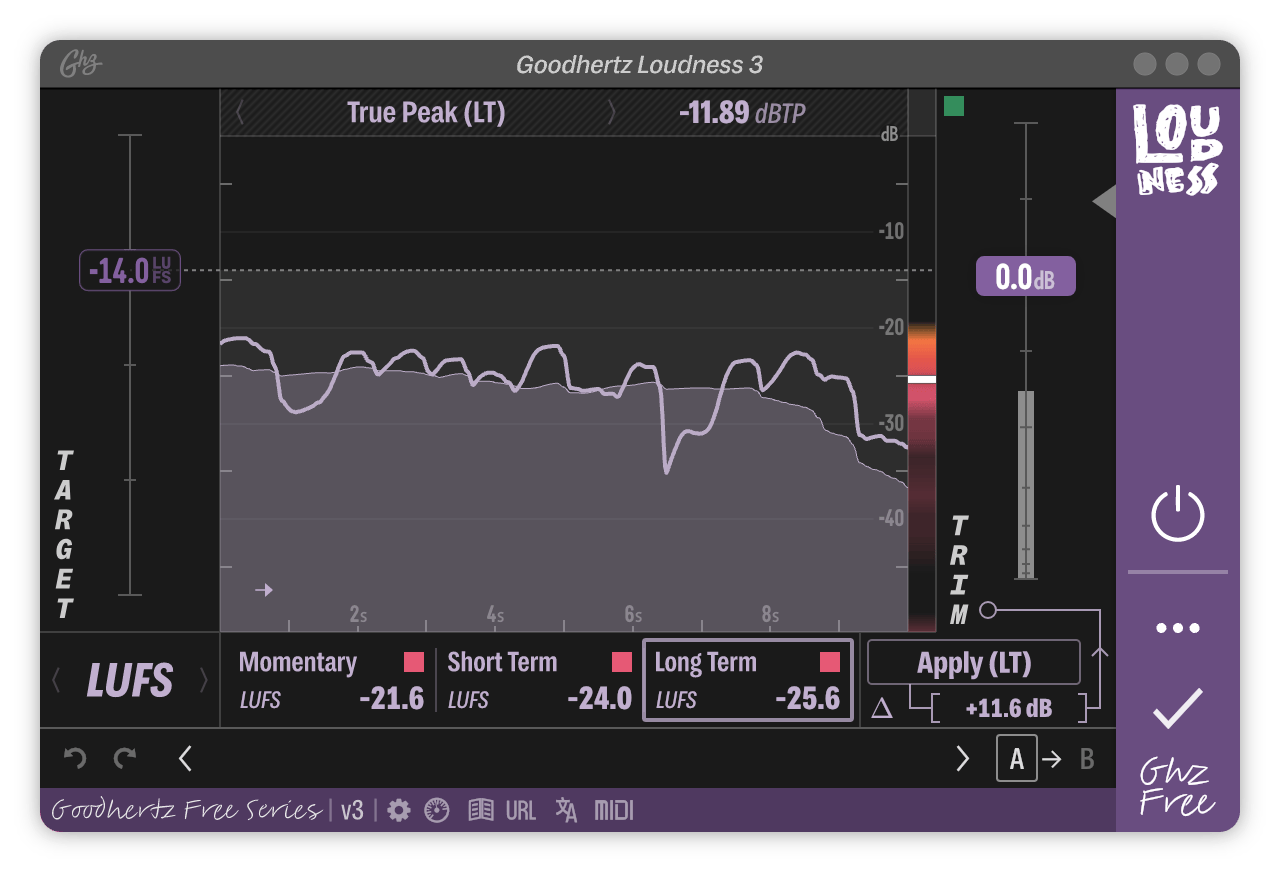The width and height of the screenshot is (1280, 872).
Task: Toggle the plugin power button
Action: (1177, 514)
